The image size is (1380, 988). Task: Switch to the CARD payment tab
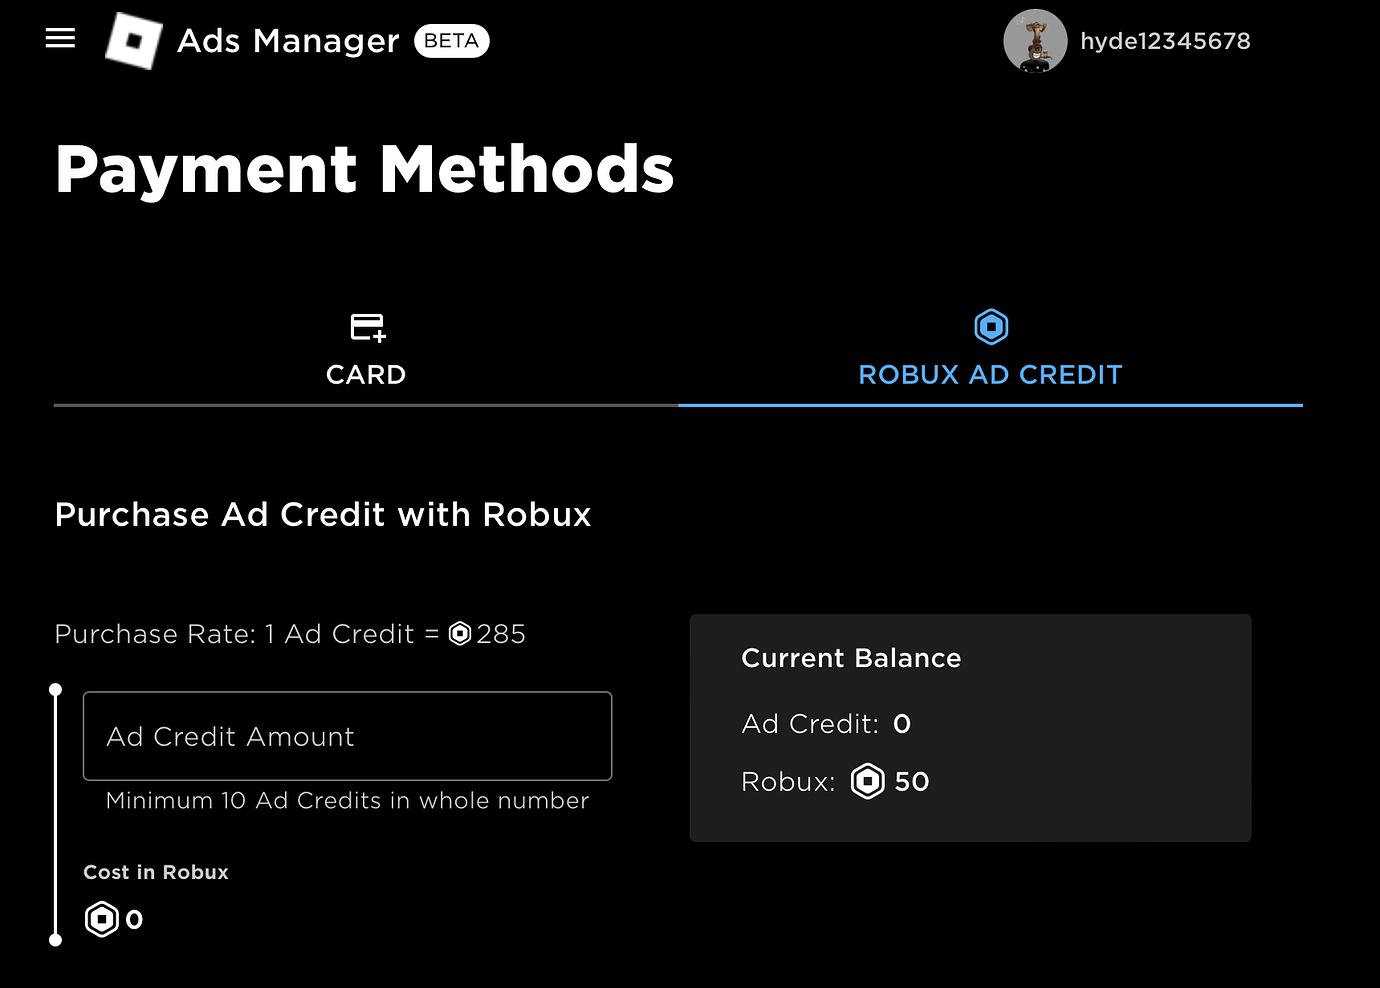[366, 374]
